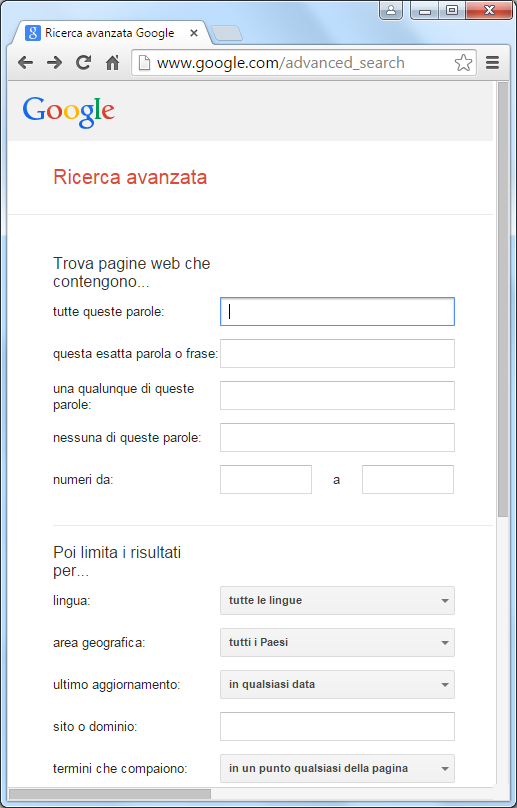Click the 'Trova pagine web che contengono...' heading
This screenshot has width=517, height=808.
[x=131, y=273]
